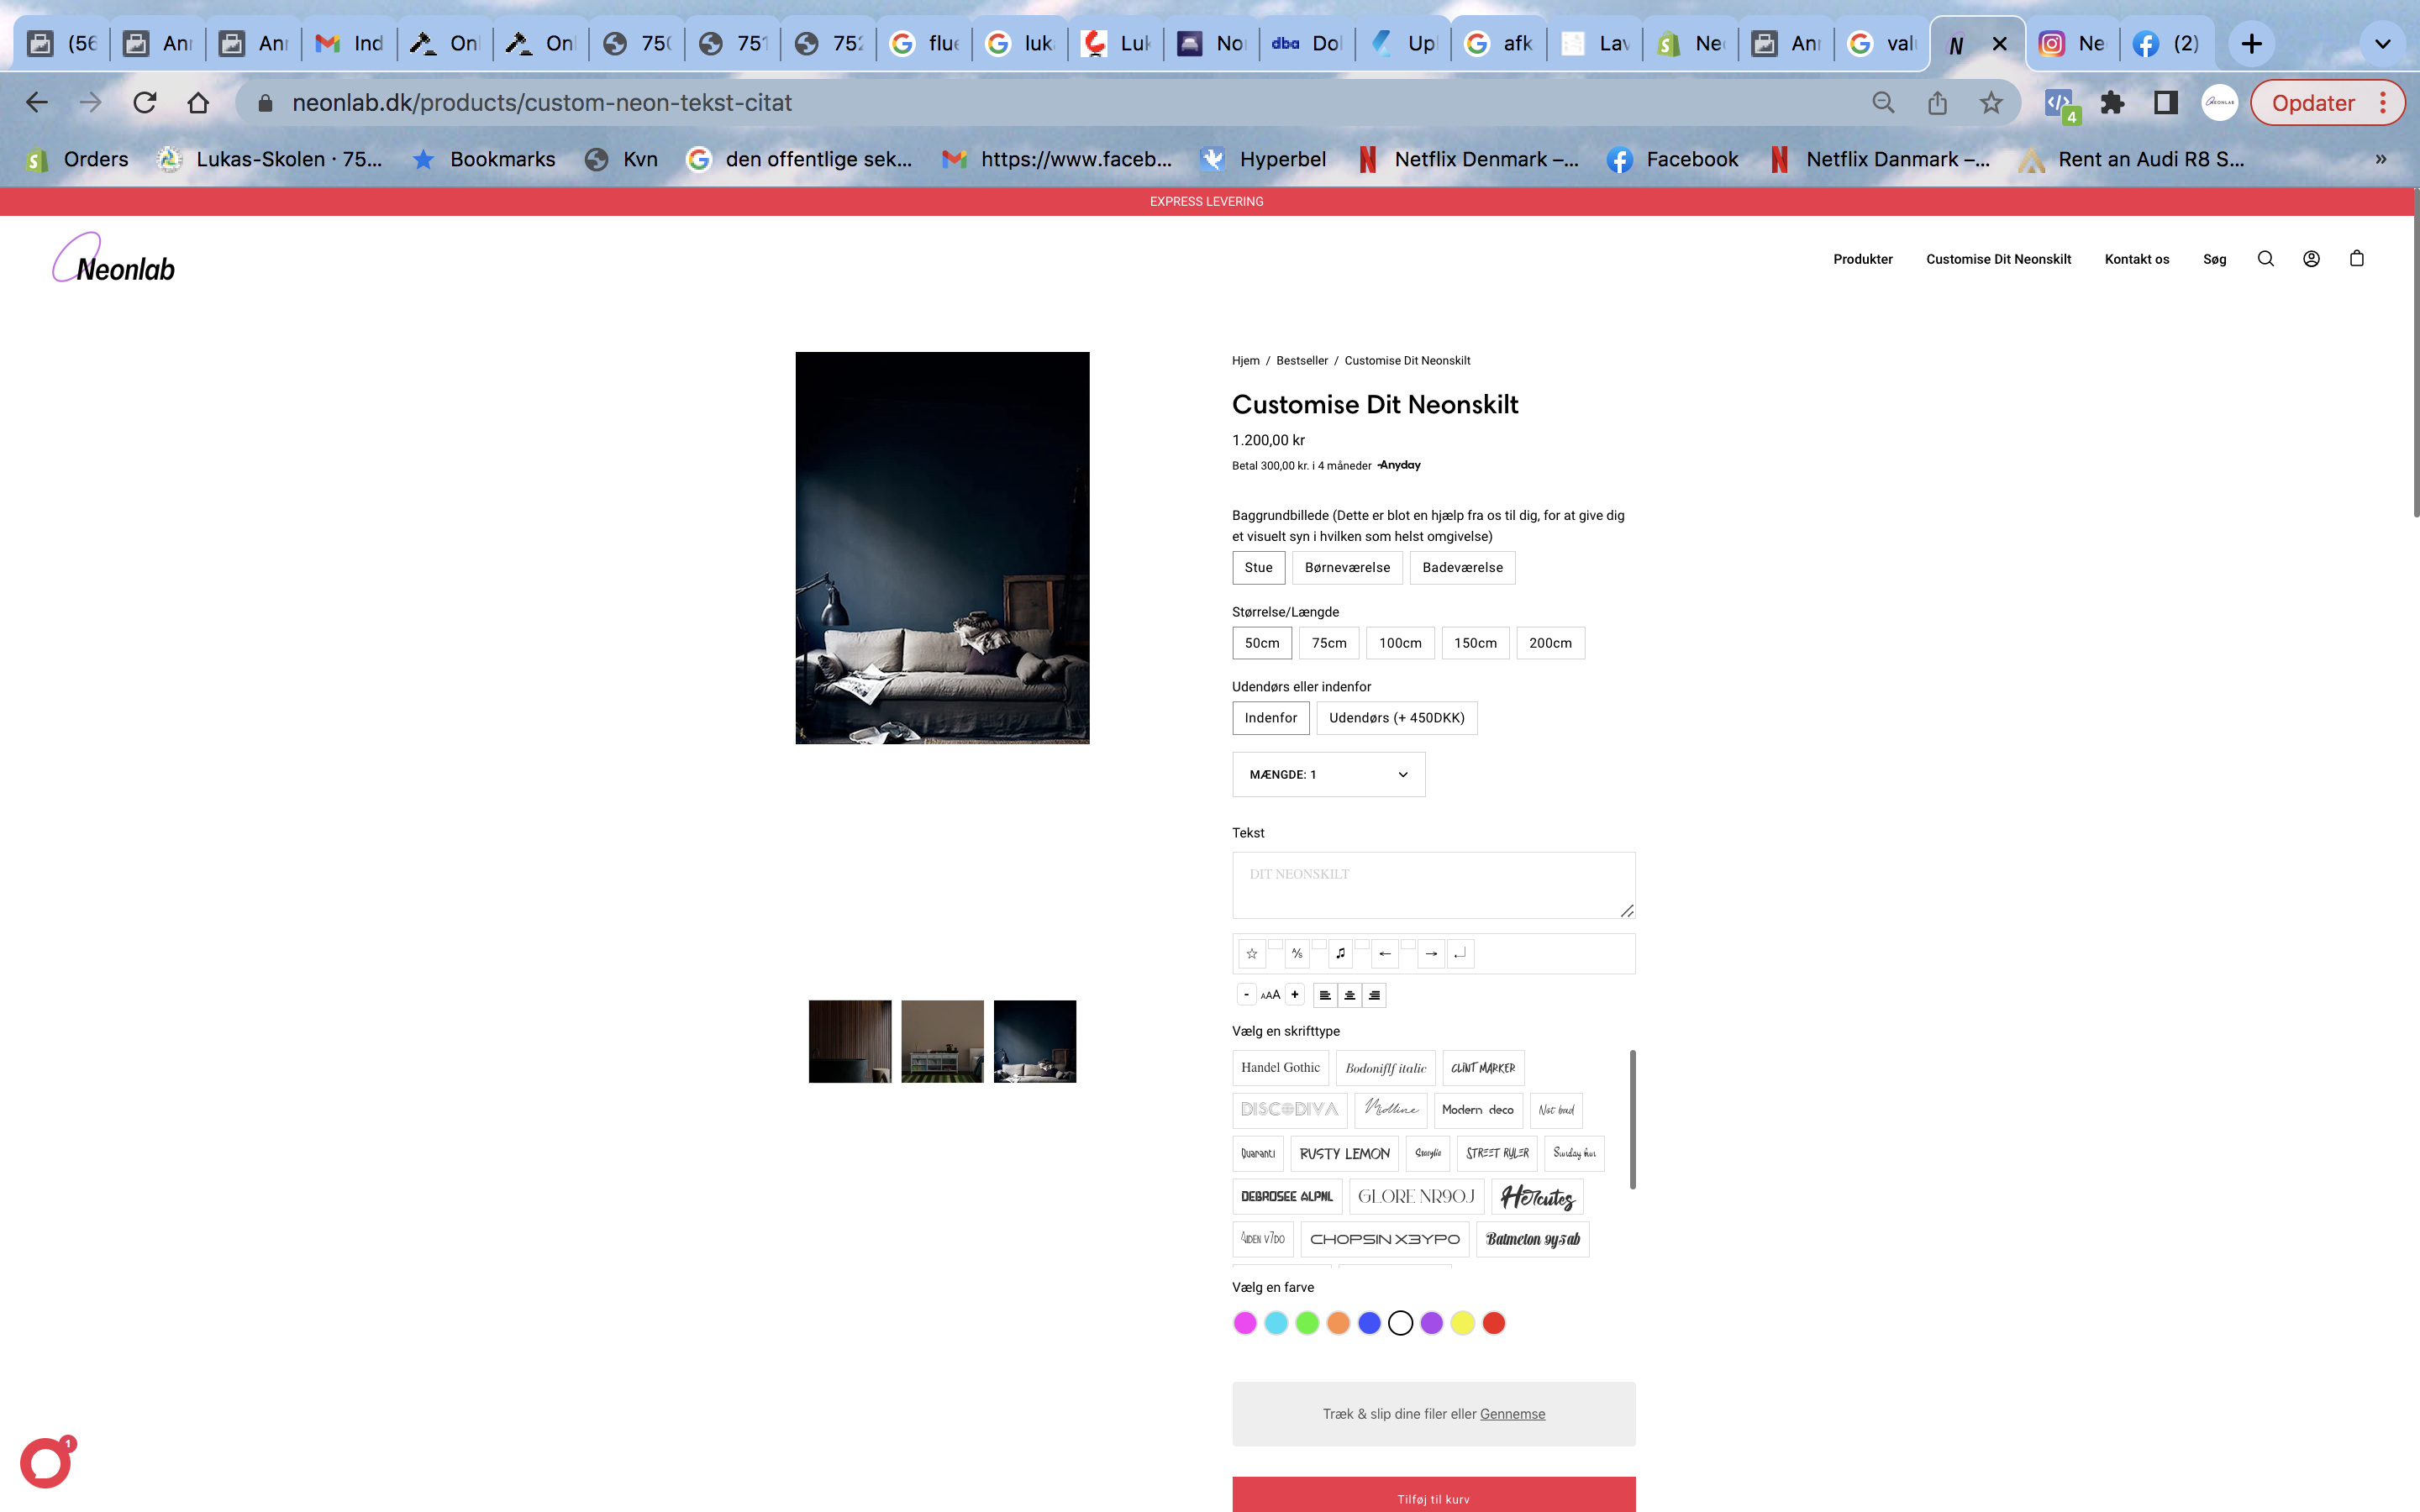Open the Kontakt os menu item
Image resolution: width=2420 pixels, height=1512 pixels.
[2136, 259]
